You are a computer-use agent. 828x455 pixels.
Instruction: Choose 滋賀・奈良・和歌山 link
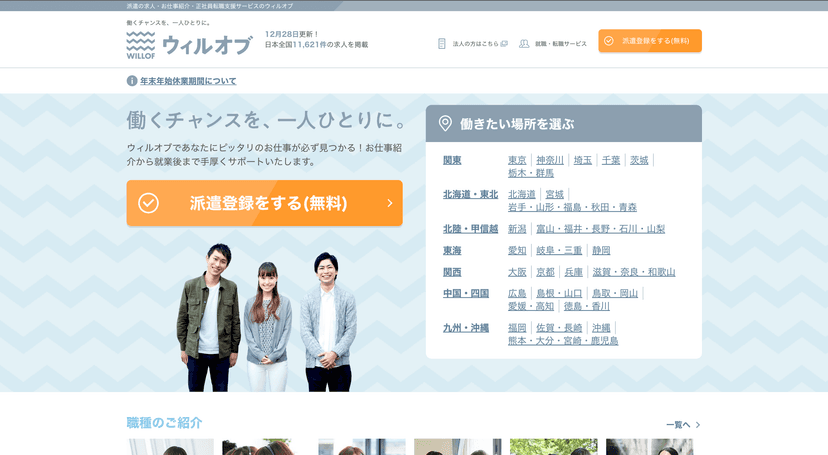coord(634,272)
